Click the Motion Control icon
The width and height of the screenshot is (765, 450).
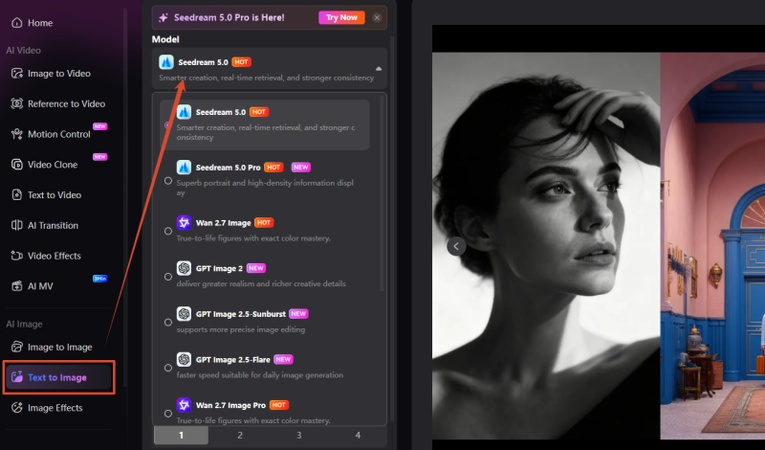point(17,134)
